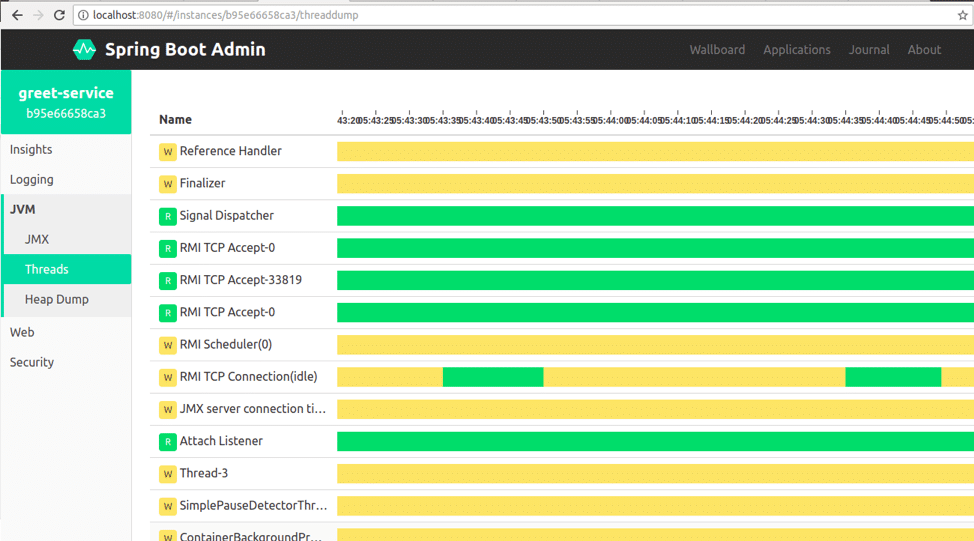The image size is (974, 541).
Task: Select Heap Dump in the sidebar
Action: [x=57, y=299]
